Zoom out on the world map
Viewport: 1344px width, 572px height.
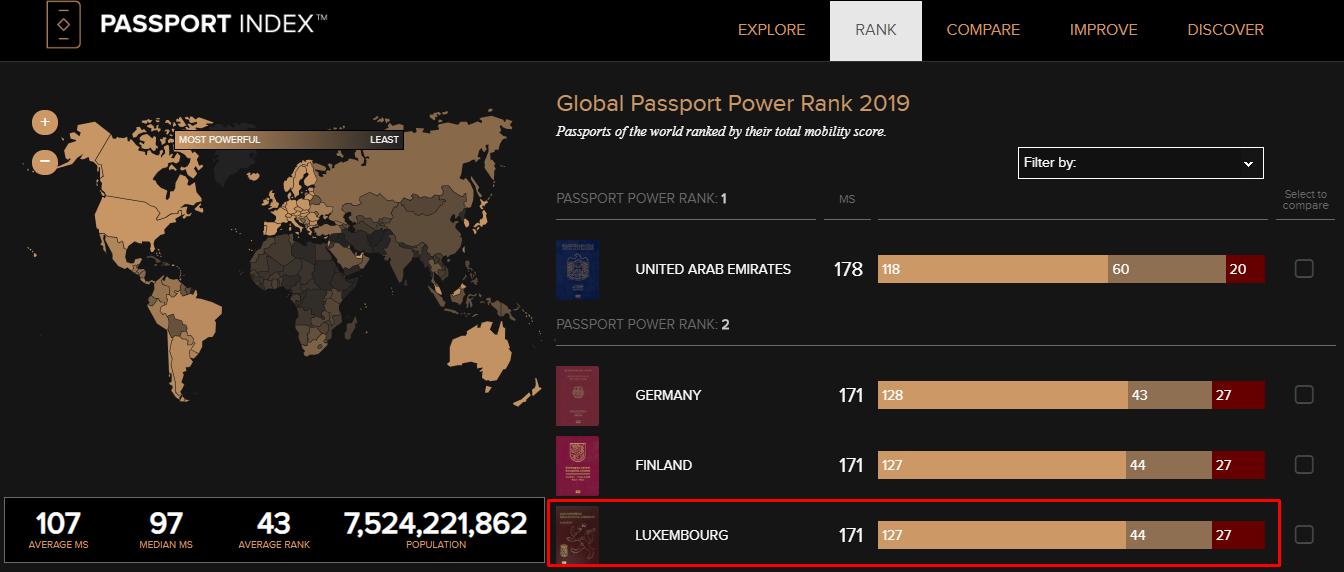(45, 161)
